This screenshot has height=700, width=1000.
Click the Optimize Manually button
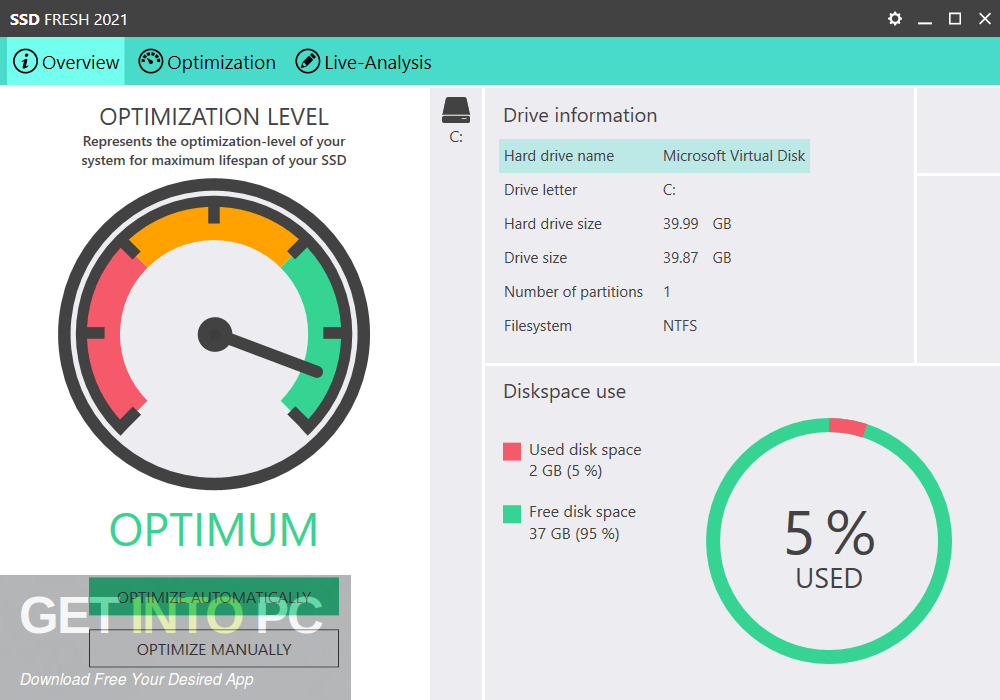(214, 649)
